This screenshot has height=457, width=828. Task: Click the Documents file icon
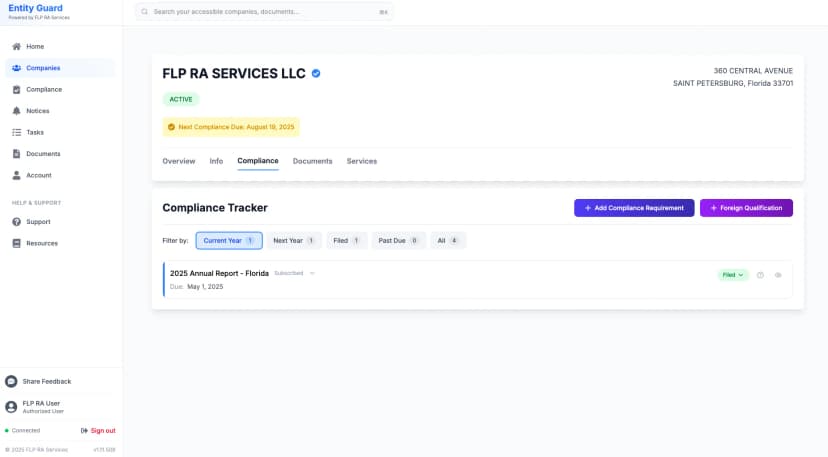pos(16,154)
